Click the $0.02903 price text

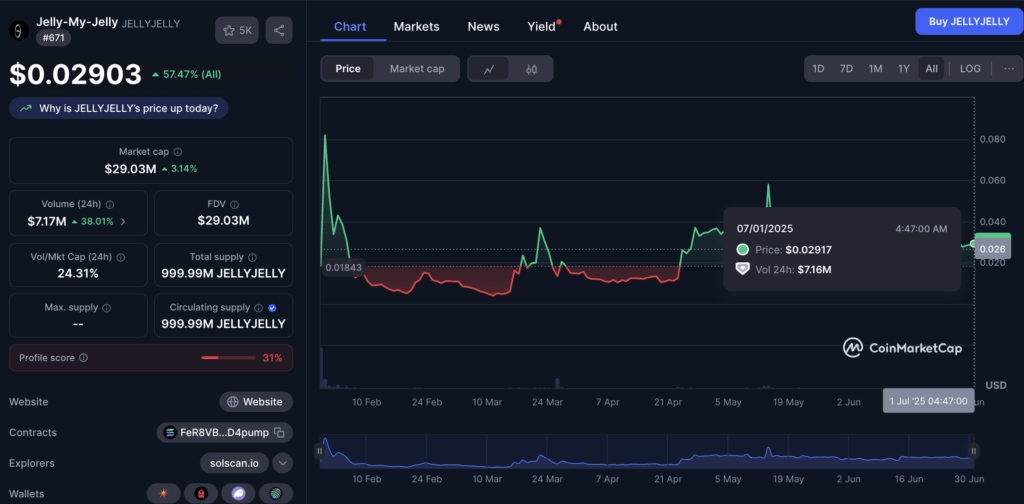pos(75,74)
